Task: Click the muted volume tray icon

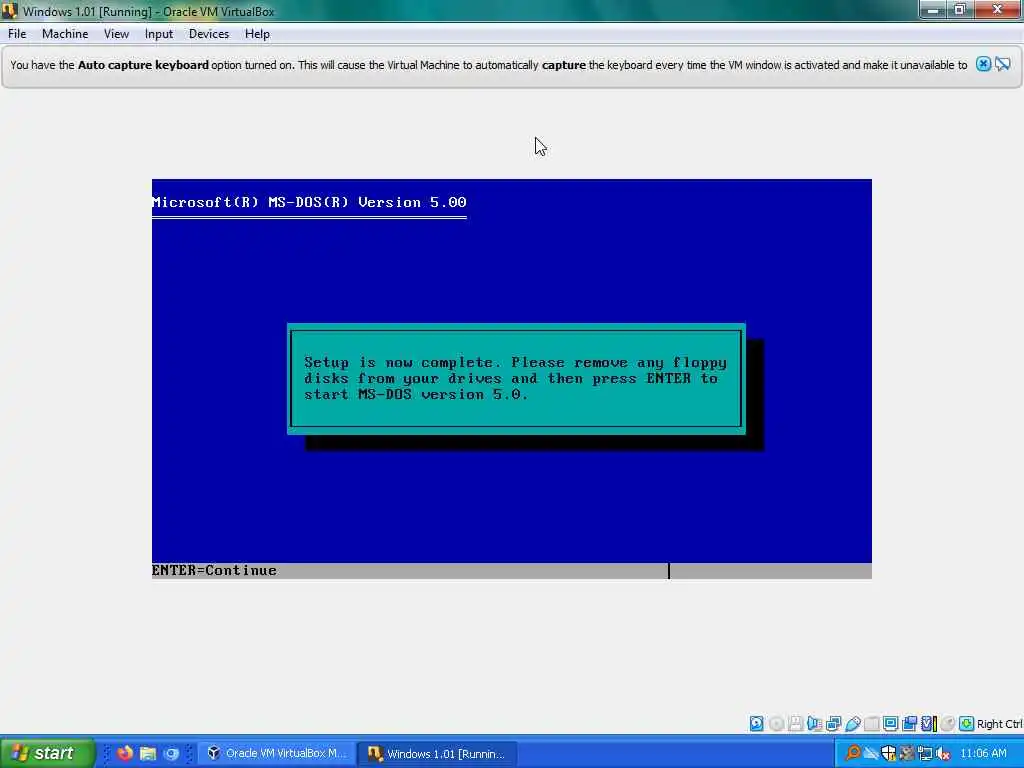Action: point(943,753)
